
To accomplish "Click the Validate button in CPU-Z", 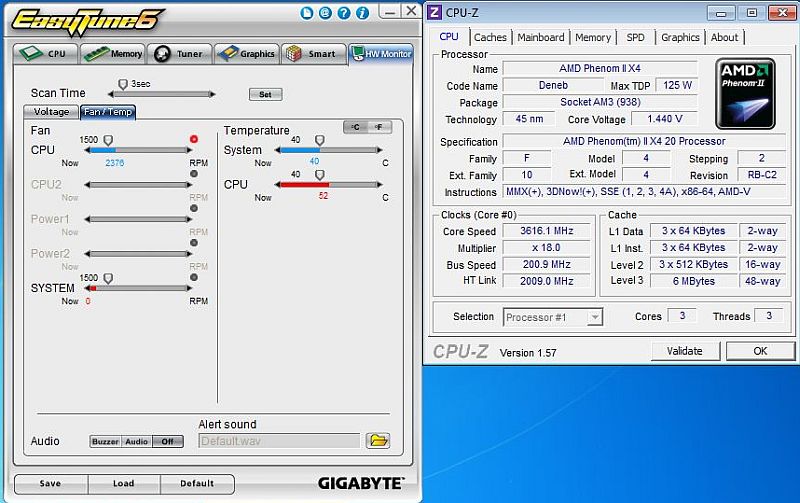I will tap(685, 351).
